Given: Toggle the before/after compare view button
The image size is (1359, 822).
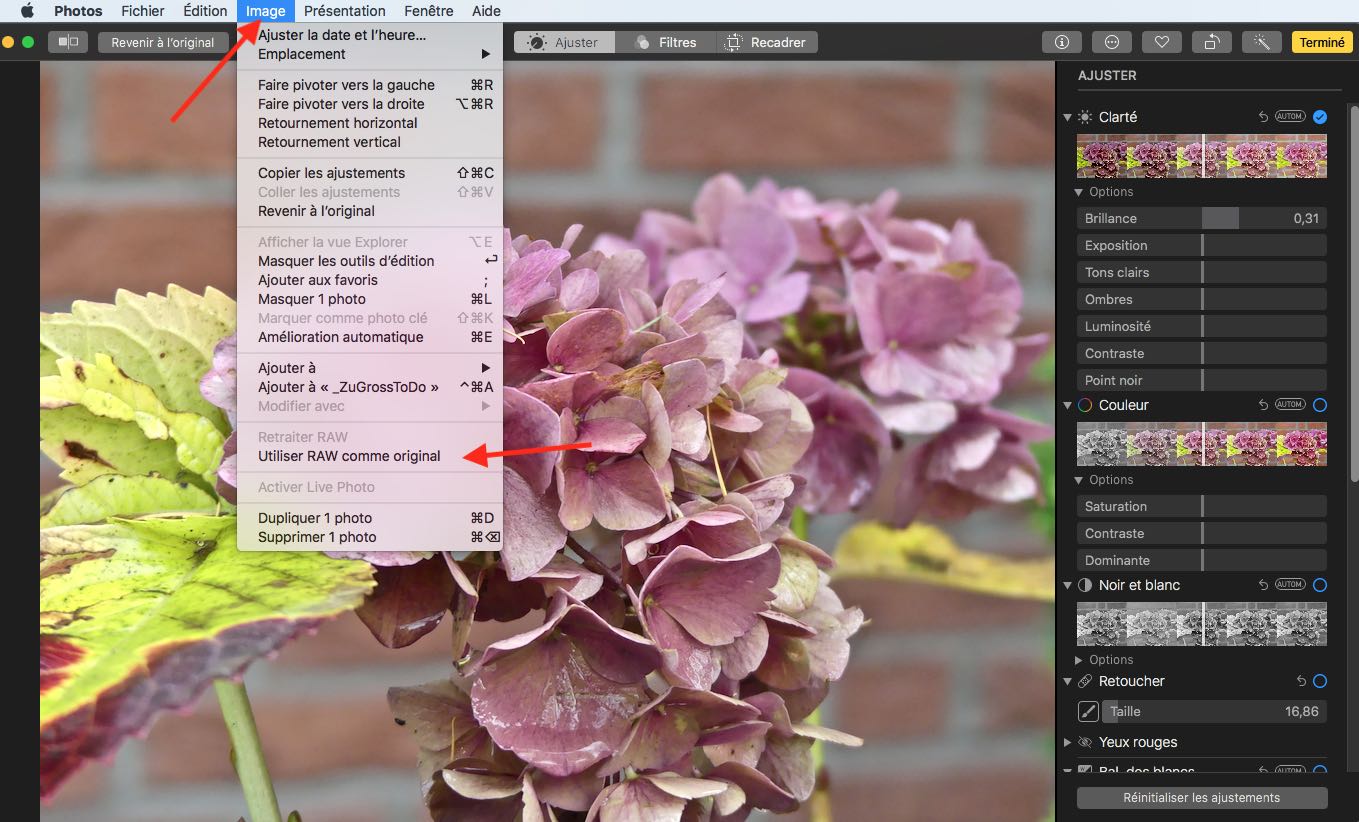Looking at the screenshot, I should (68, 42).
